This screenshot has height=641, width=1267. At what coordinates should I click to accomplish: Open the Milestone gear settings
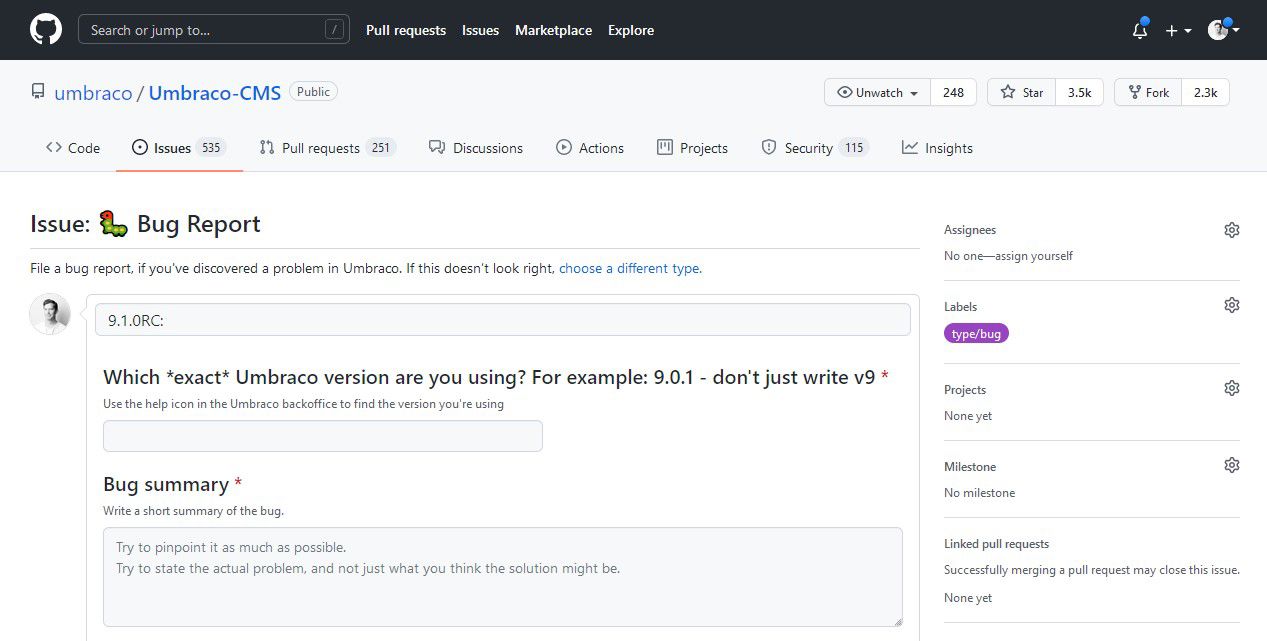point(1232,465)
